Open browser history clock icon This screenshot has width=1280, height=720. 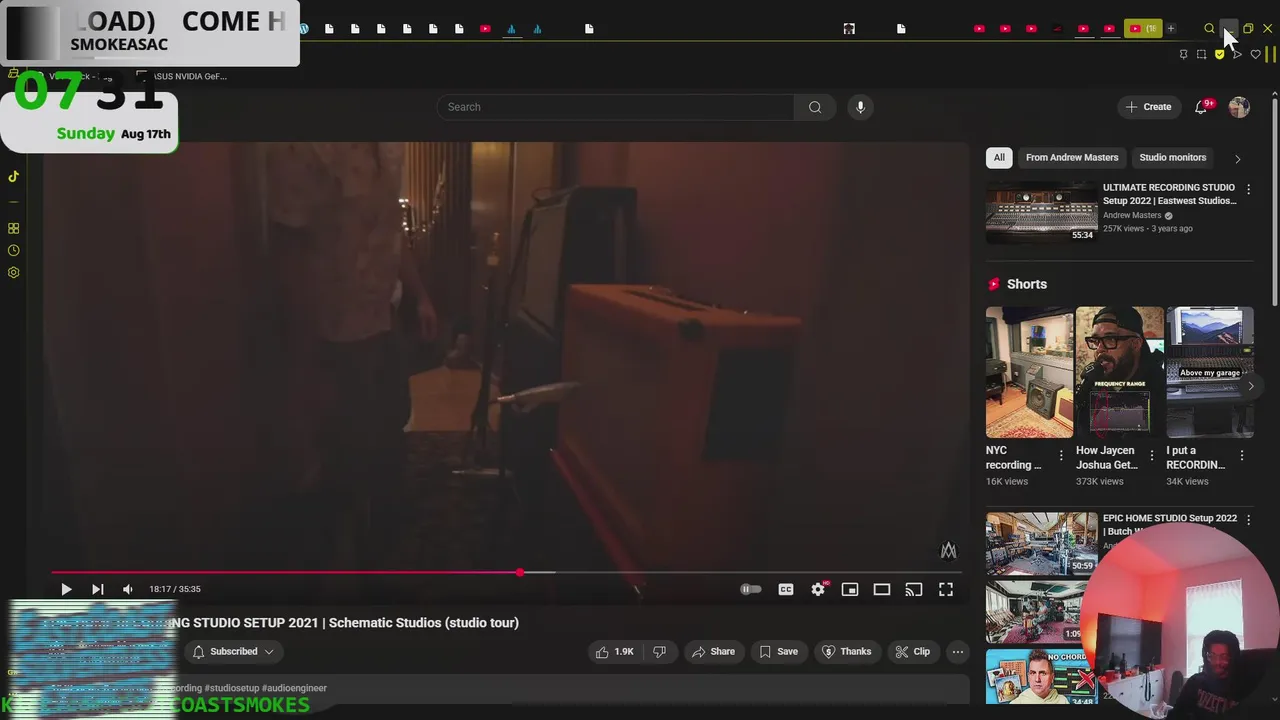[x=14, y=250]
